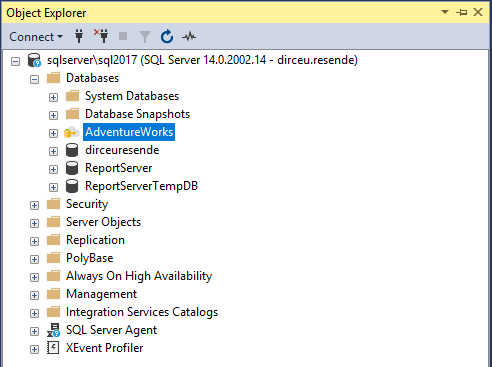The height and width of the screenshot is (367, 492).
Task: Open the Connect dropdown
Action: coord(36,37)
